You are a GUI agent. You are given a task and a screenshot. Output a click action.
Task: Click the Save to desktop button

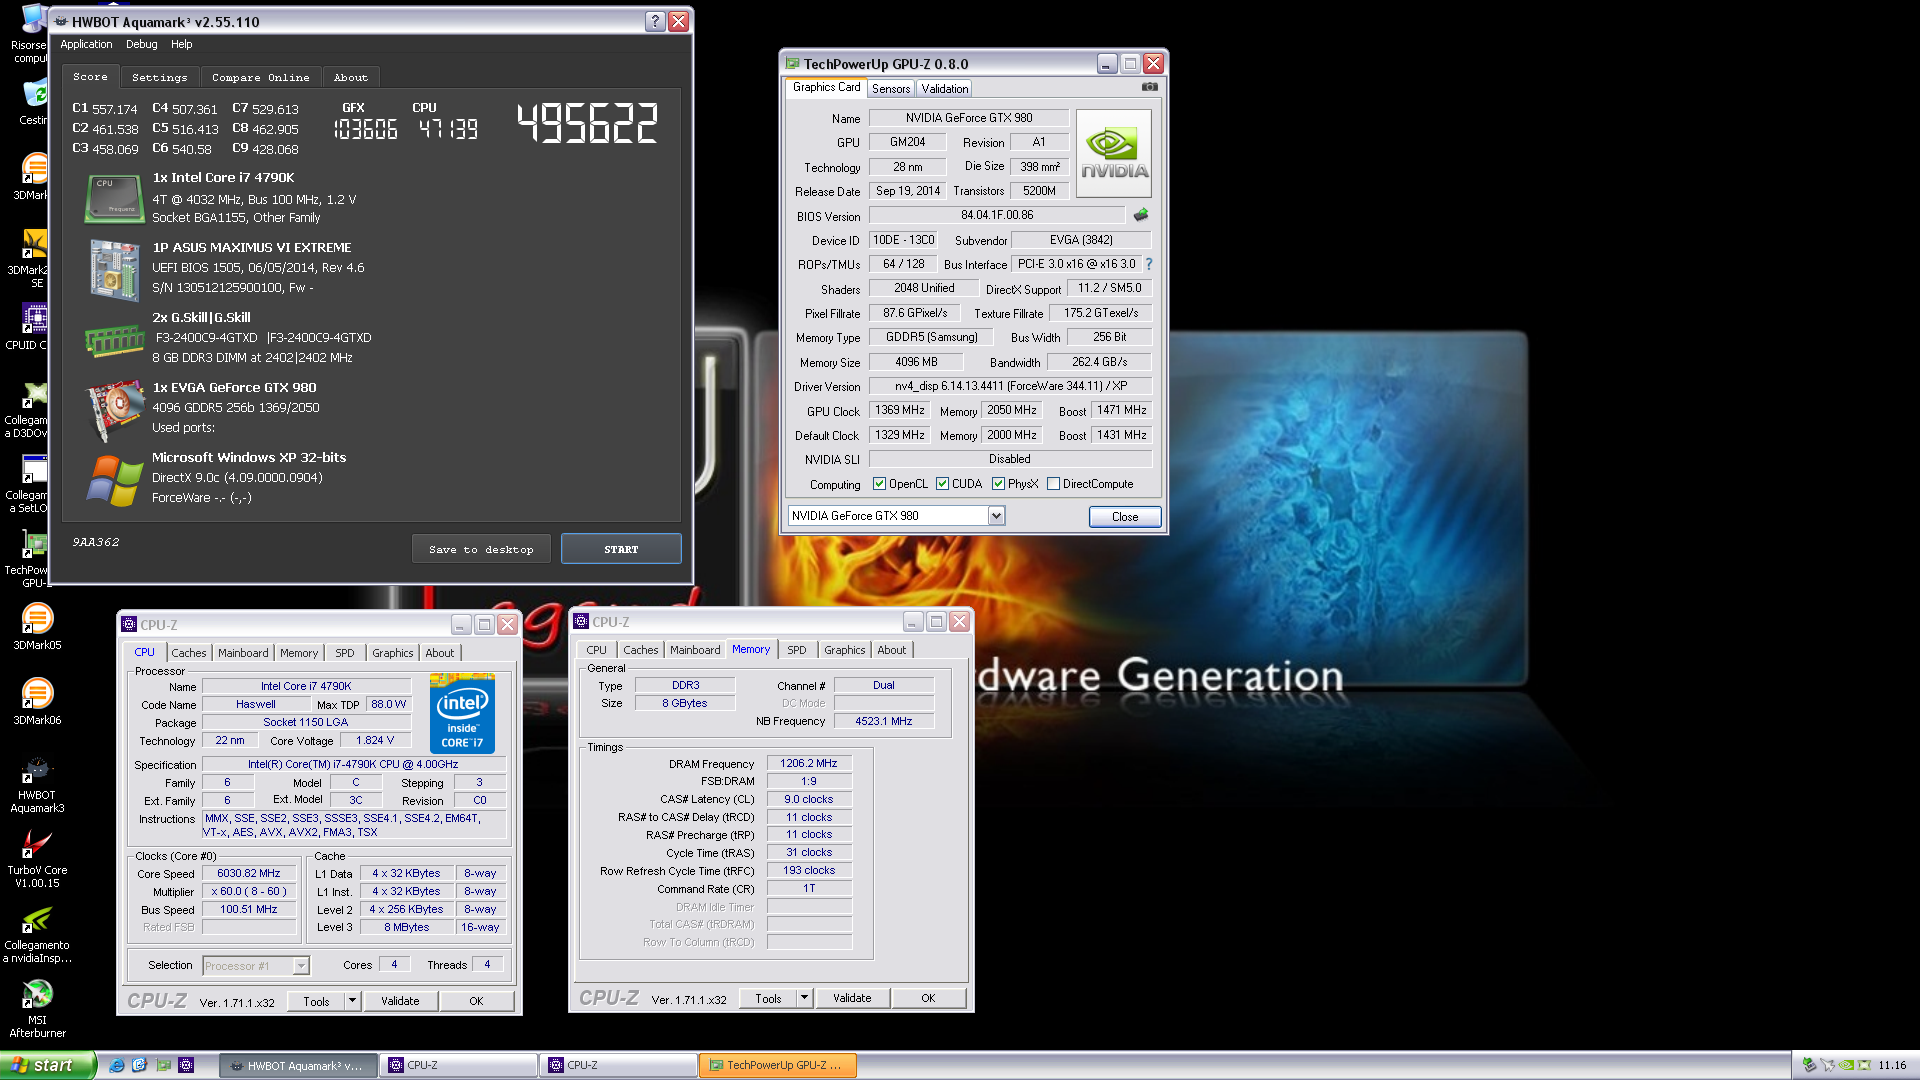[x=481, y=549]
